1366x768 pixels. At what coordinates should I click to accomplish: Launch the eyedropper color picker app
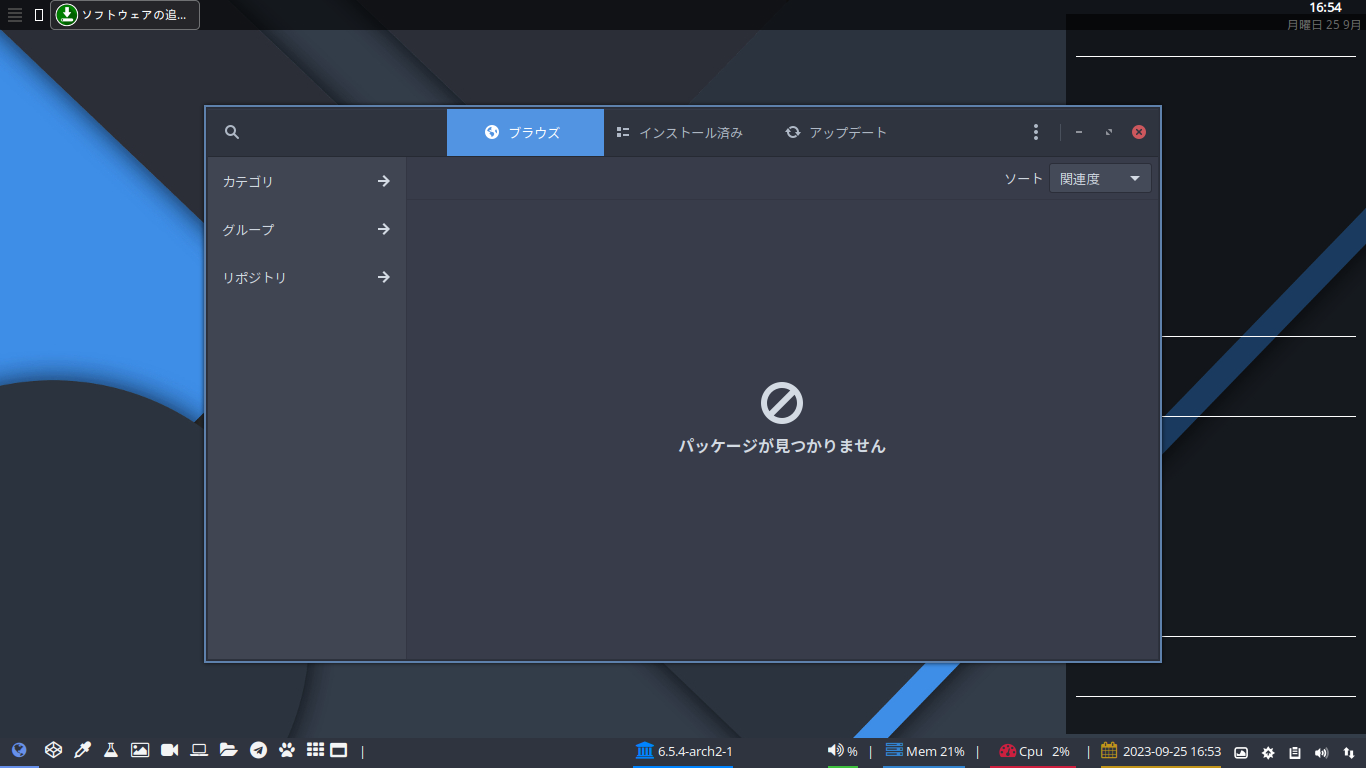tap(81, 749)
